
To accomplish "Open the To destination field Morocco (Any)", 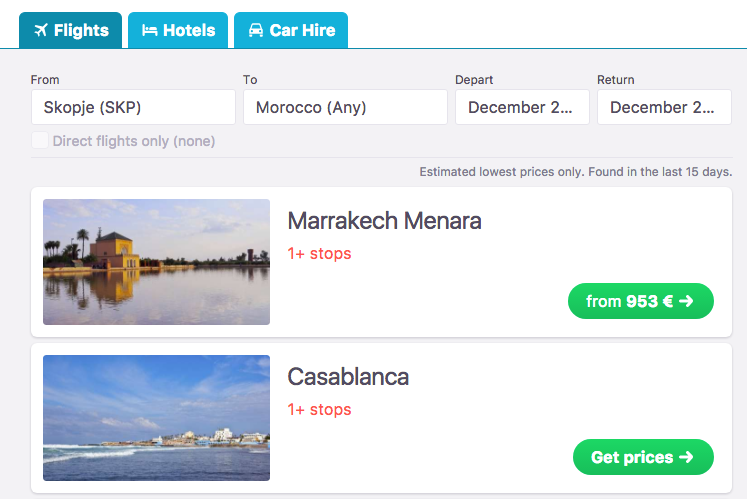I will click(345, 107).
